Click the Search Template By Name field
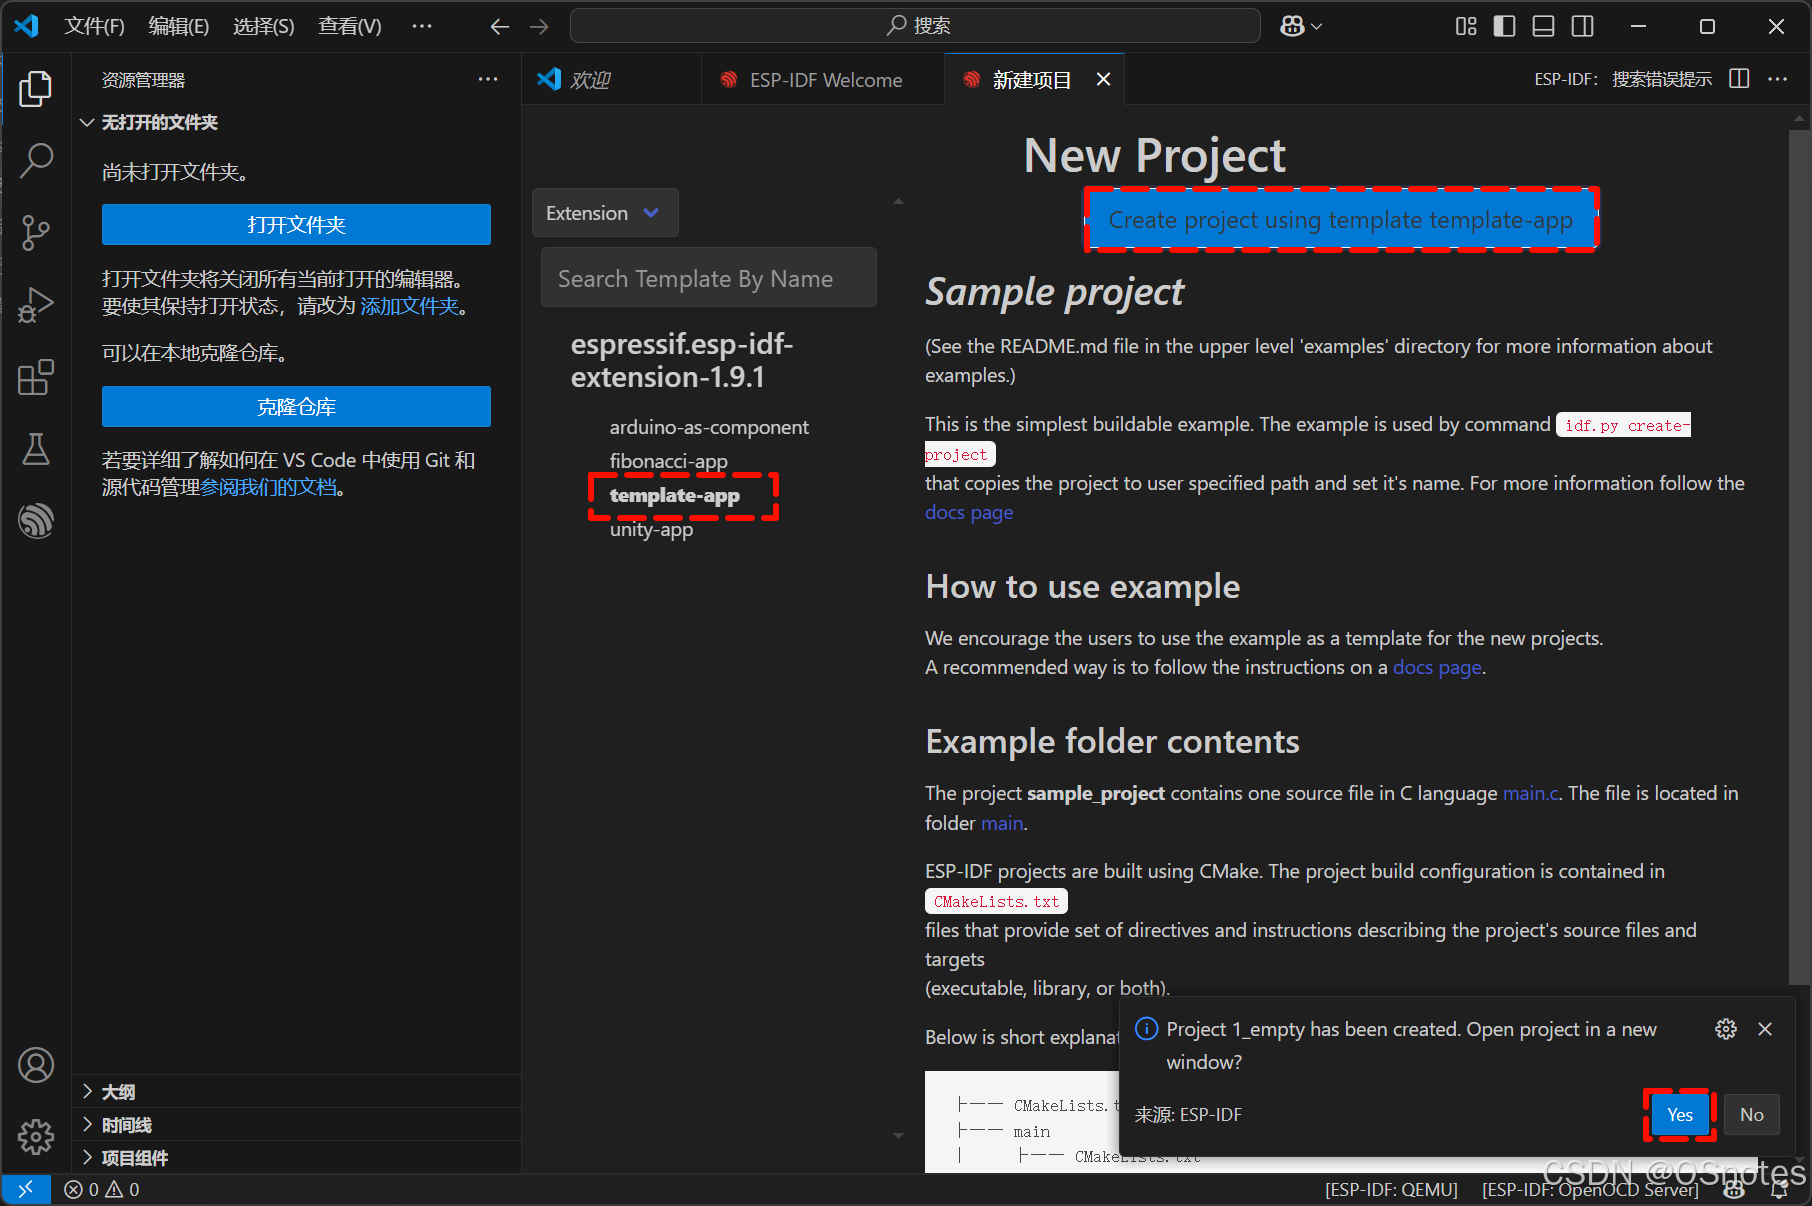This screenshot has width=1812, height=1206. 708,279
